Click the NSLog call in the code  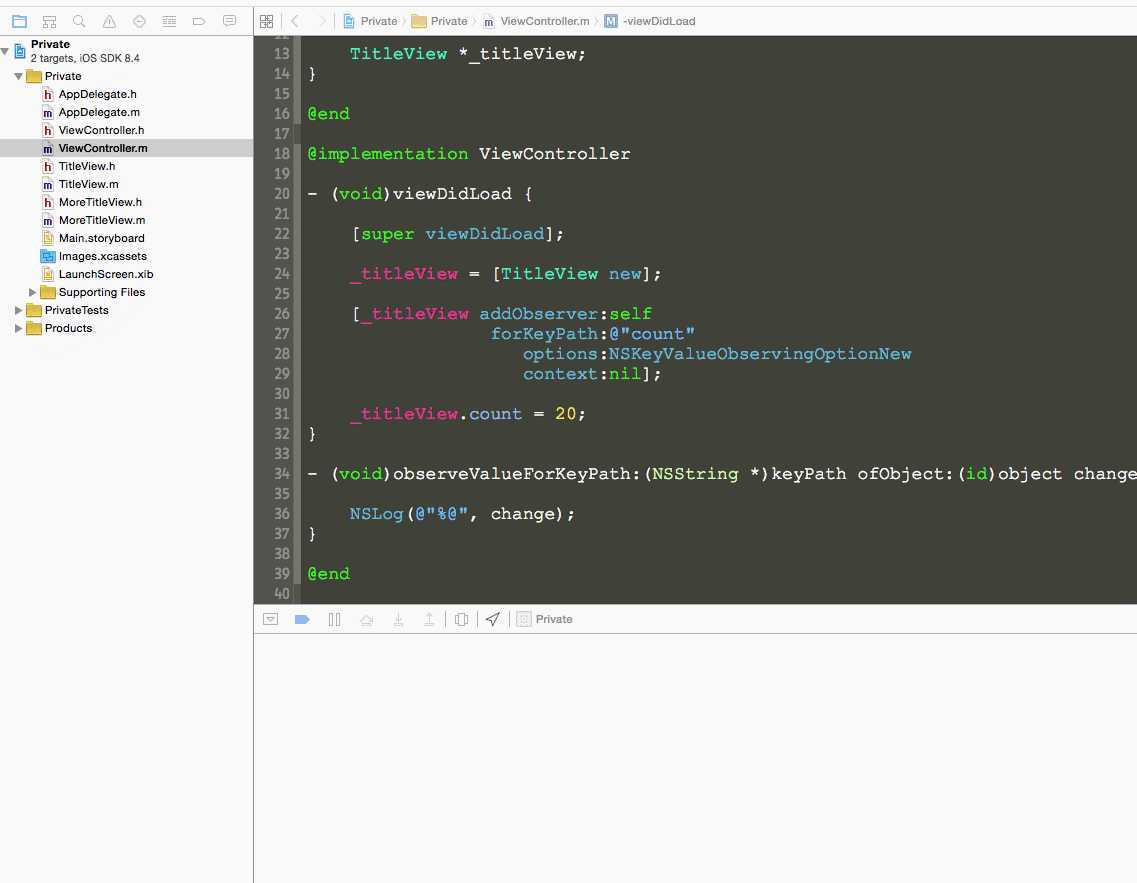[x=376, y=514]
